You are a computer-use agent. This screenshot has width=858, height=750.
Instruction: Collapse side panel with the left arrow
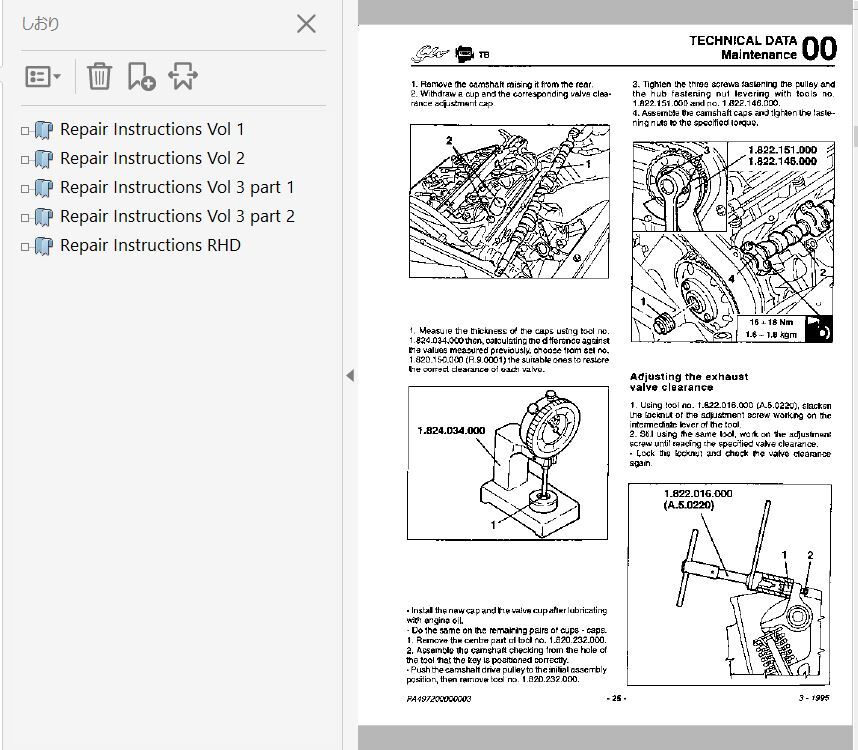point(350,375)
